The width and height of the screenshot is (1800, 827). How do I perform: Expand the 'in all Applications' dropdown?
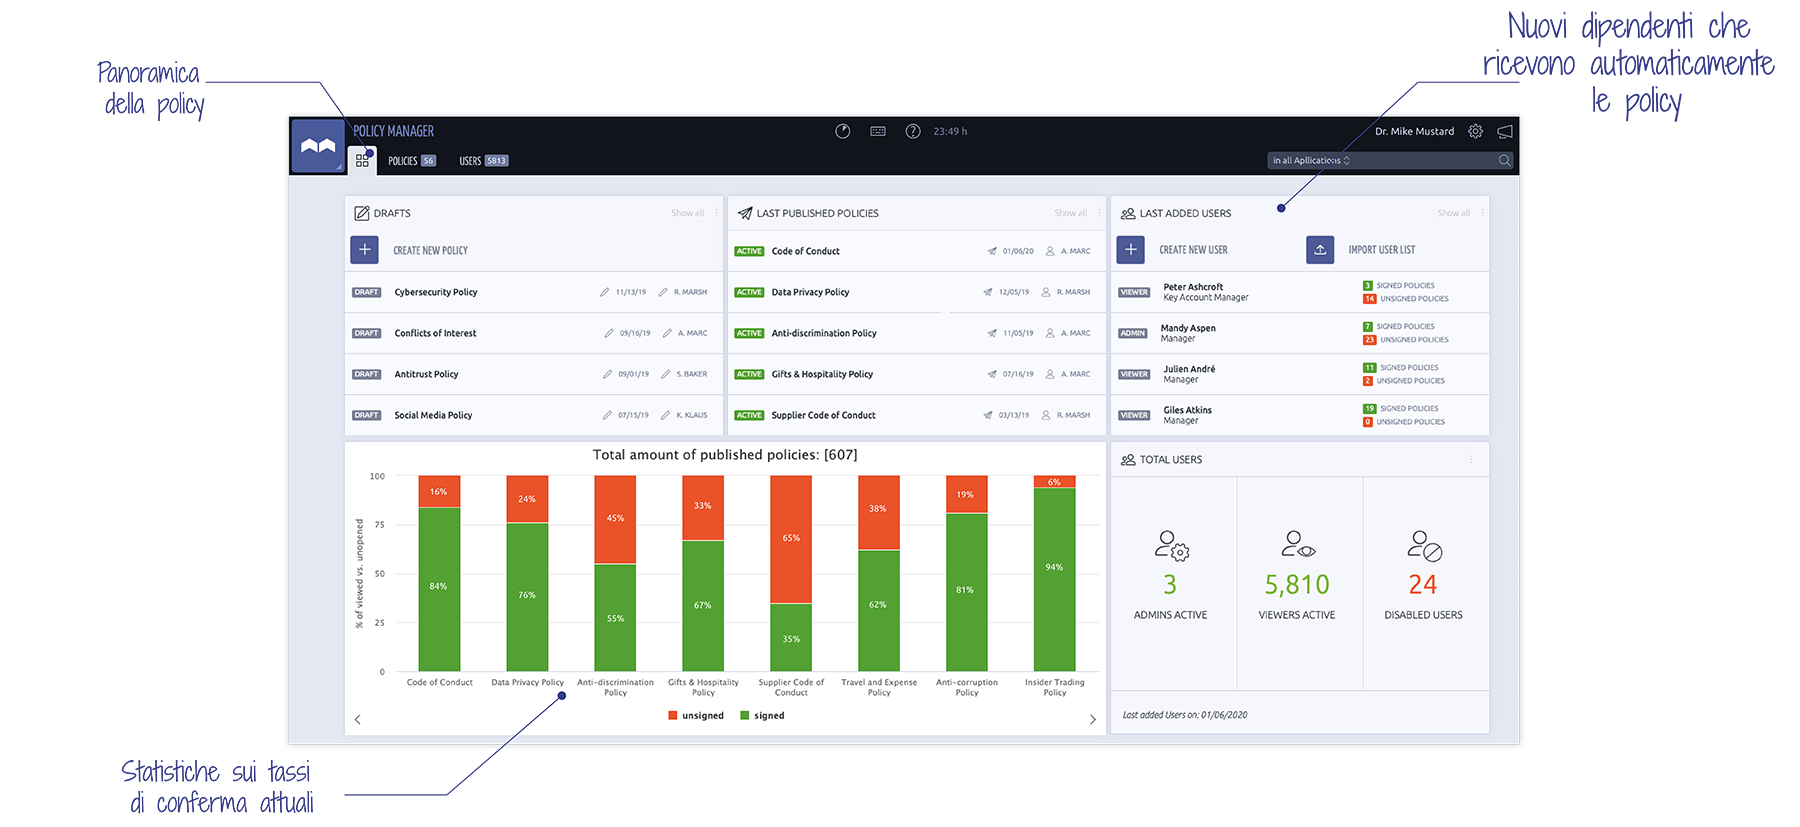pyautogui.click(x=1311, y=160)
